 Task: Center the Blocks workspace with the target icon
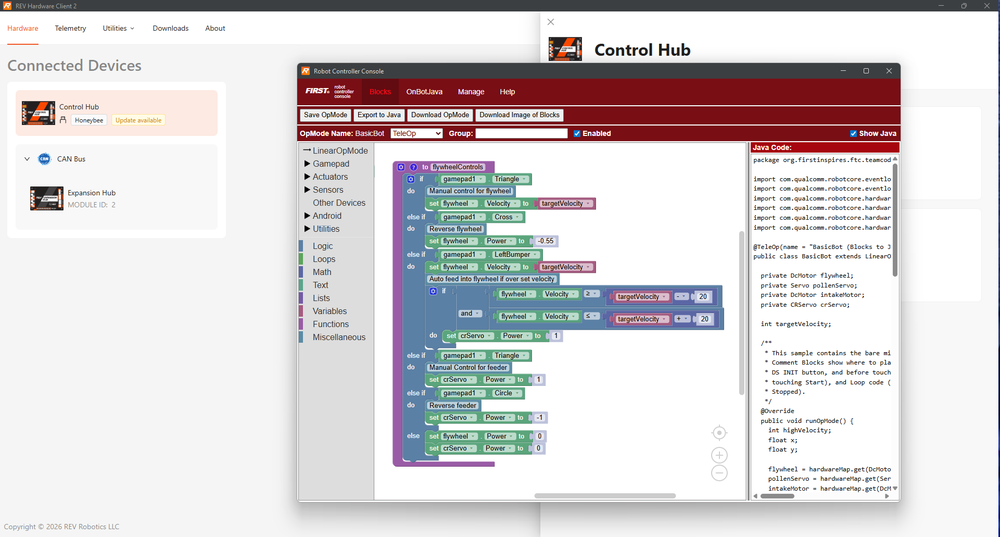(x=719, y=433)
